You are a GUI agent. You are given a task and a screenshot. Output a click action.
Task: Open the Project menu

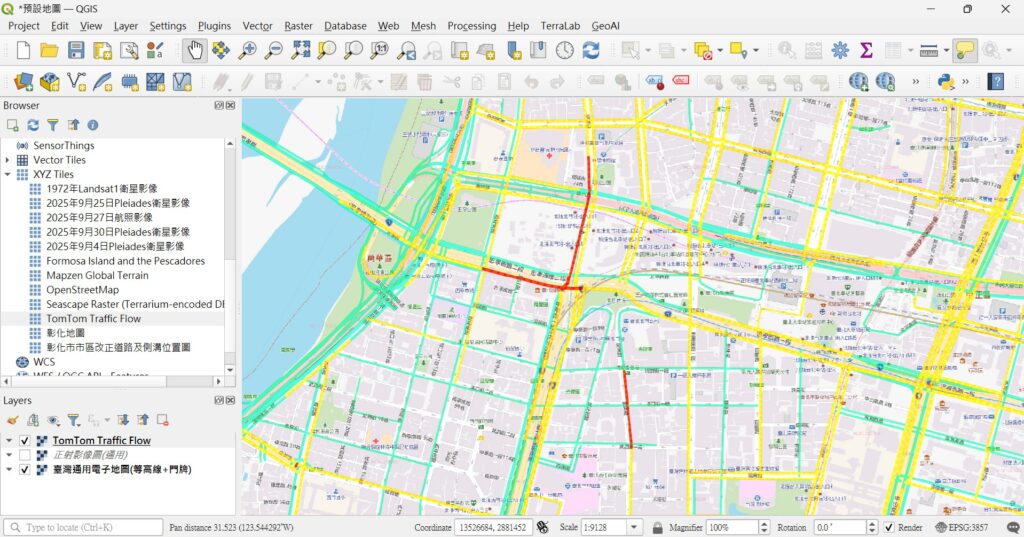click(24, 25)
